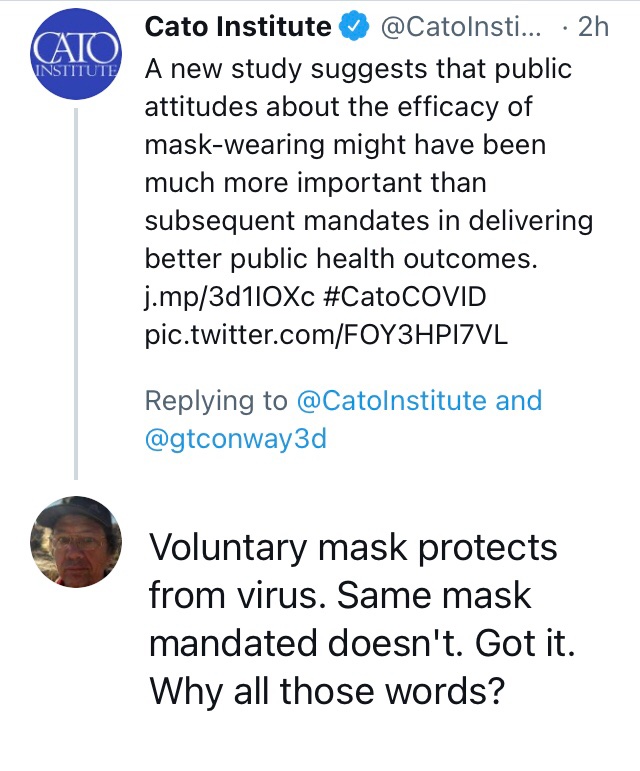Click the reply text "Voluntary mask protects"

353,549
